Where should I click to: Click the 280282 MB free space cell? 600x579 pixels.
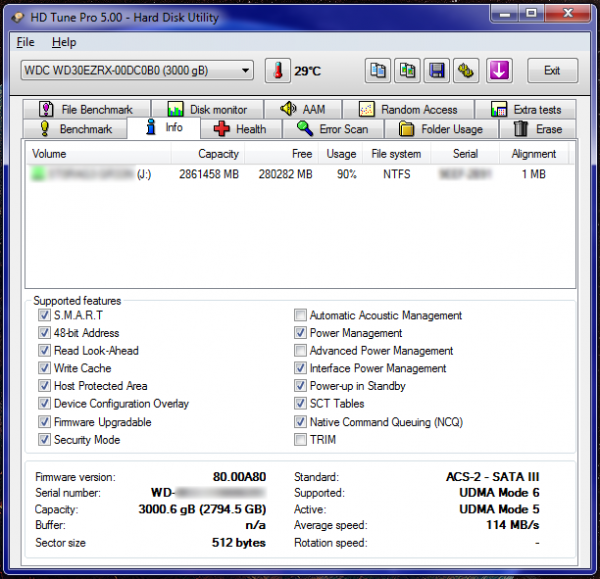[285, 175]
